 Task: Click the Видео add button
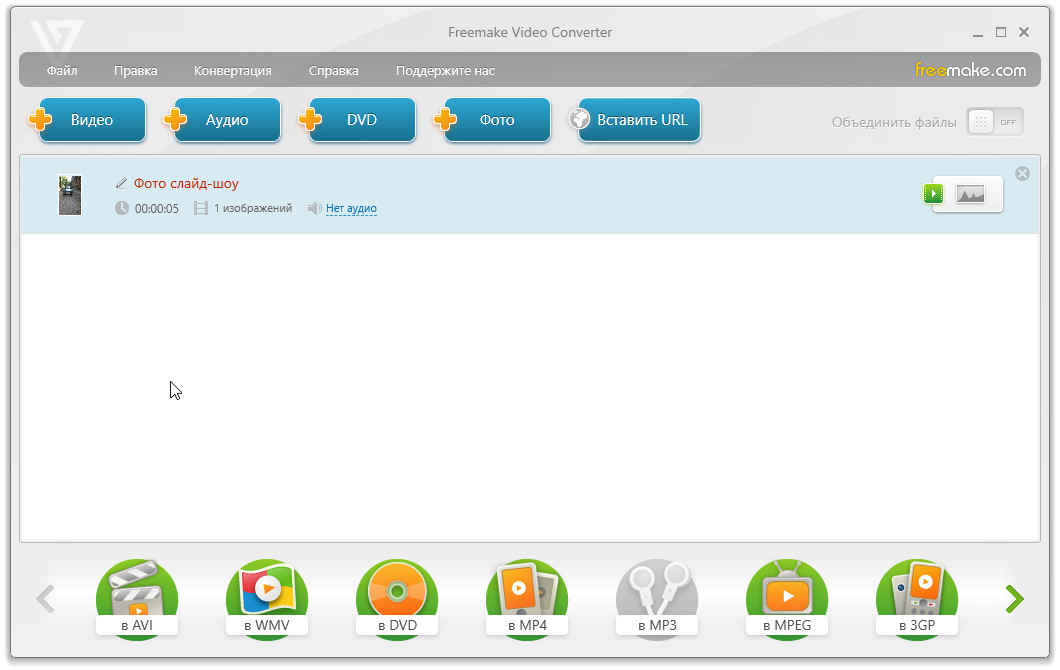88,120
